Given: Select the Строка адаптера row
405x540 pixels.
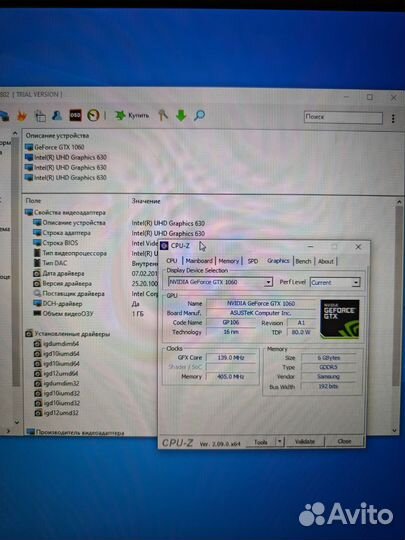Looking at the screenshot, I should (x=62, y=233).
